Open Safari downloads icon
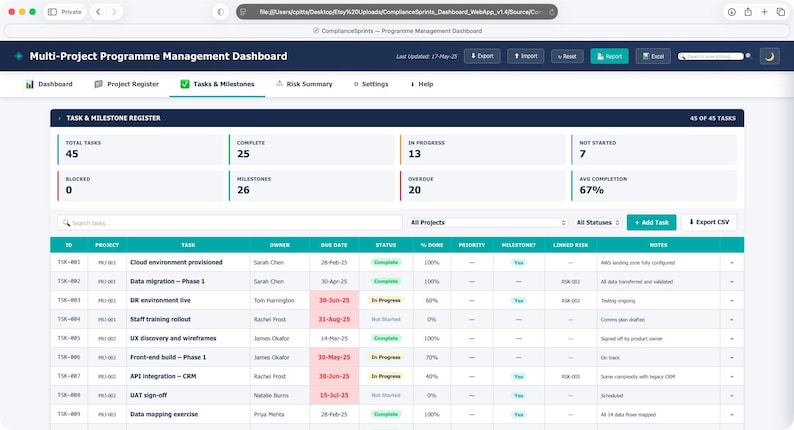Screen dimensions: 794x430 click(732, 12)
